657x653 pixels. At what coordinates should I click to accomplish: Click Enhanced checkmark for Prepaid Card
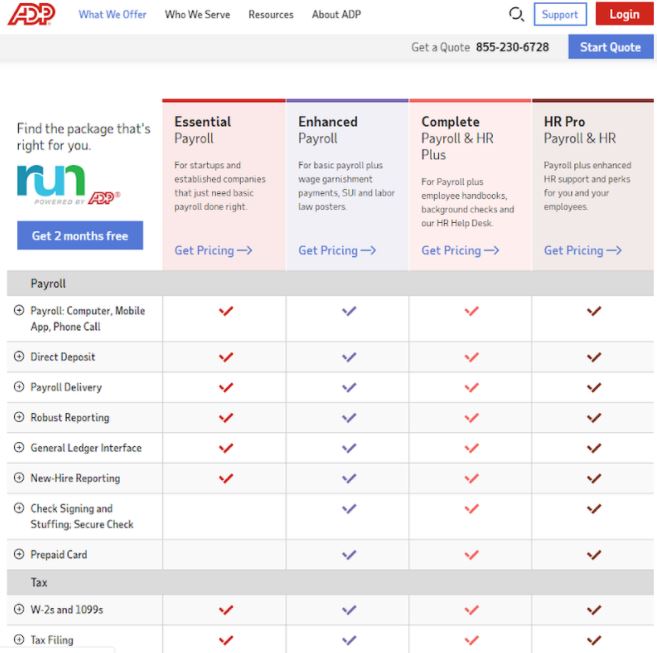point(349,555)
